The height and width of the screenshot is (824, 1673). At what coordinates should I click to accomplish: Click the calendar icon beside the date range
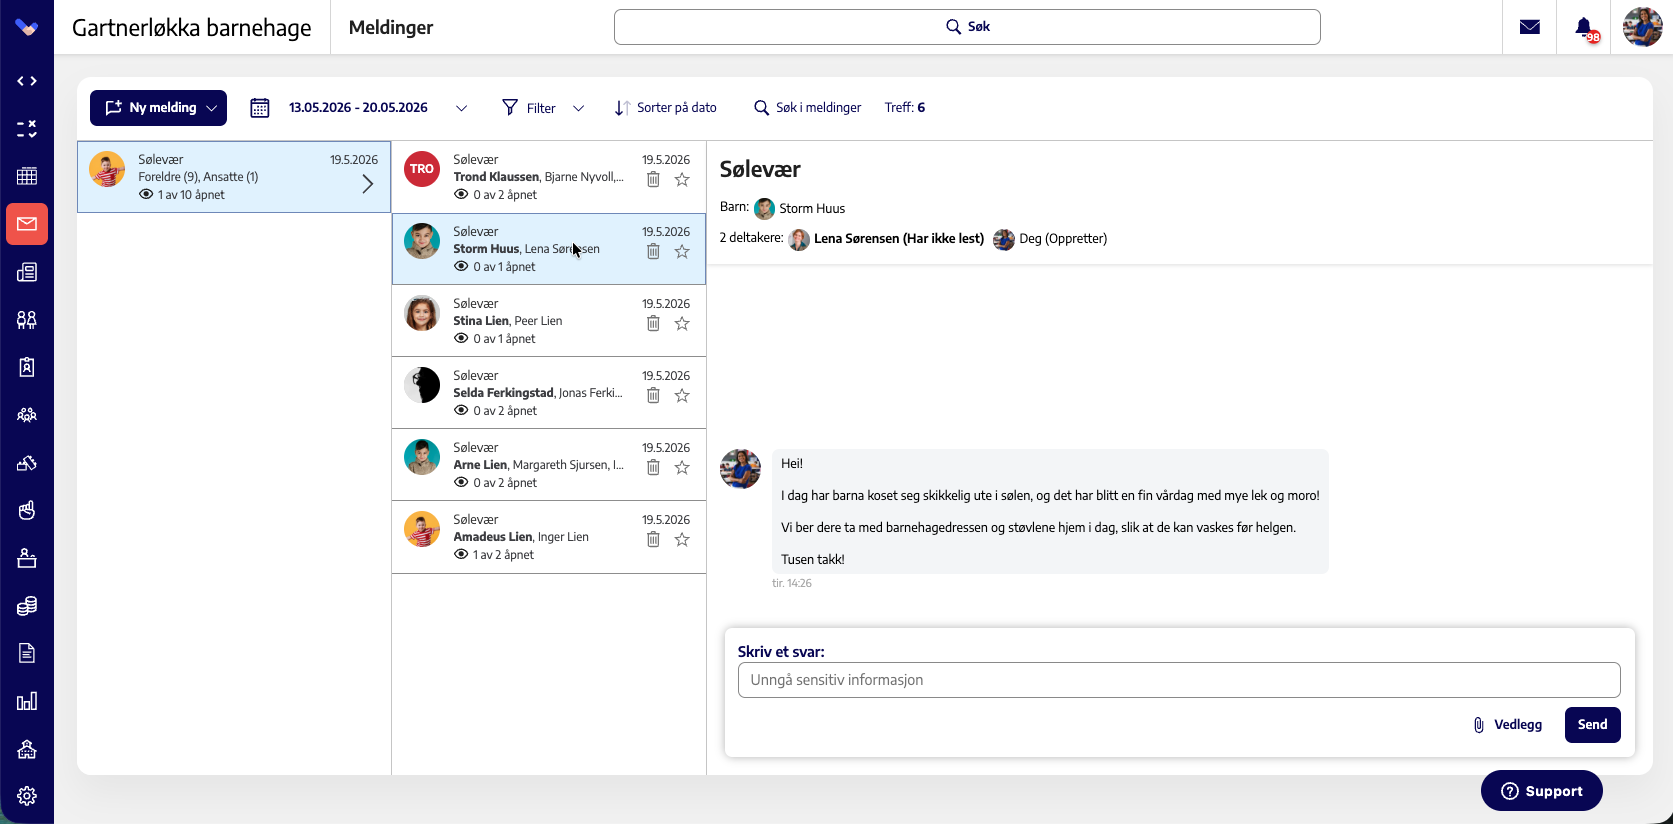[x=260, y=108]
